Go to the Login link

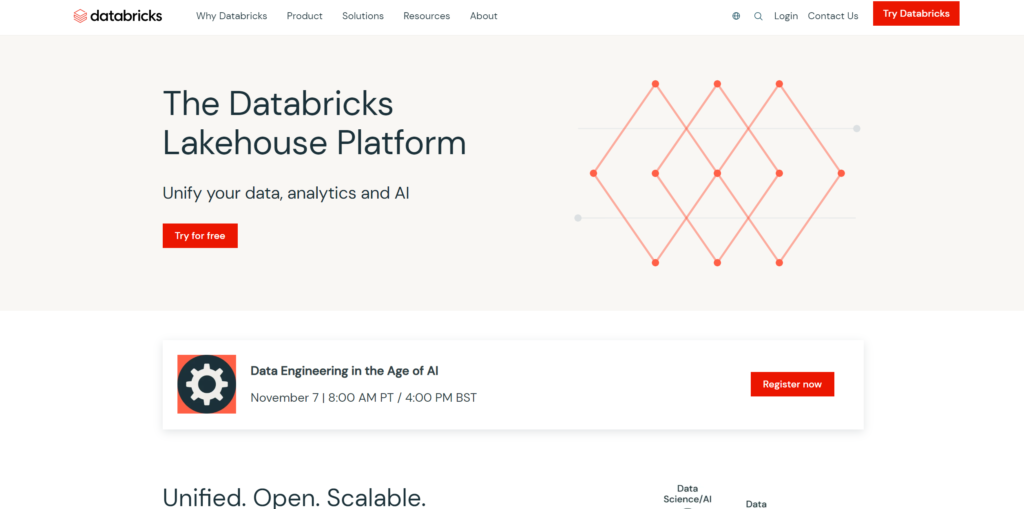tap(786, 16)
